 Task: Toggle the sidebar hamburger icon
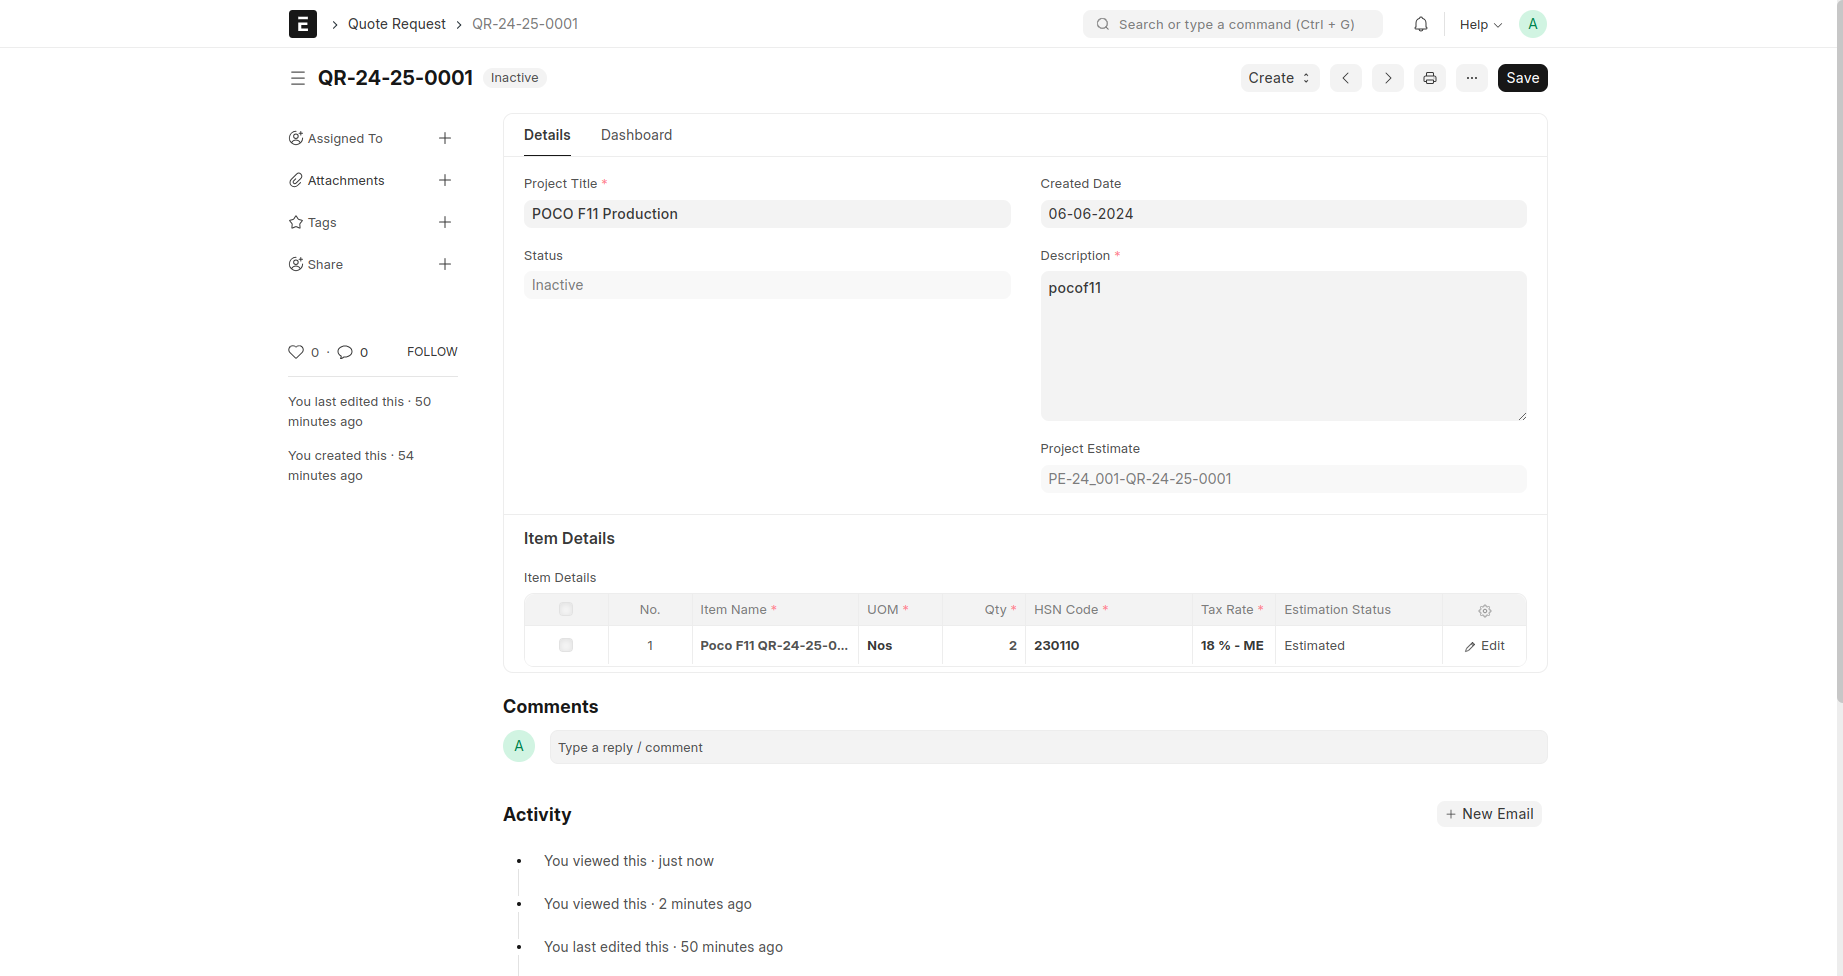click(297, 78)
